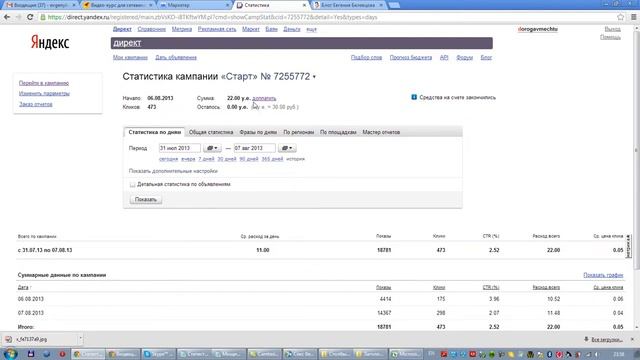Click the browser back arrow
Image resolution: width=640 pixels, height=360 pixels.
pyautogui.click(x=7, y=17)
